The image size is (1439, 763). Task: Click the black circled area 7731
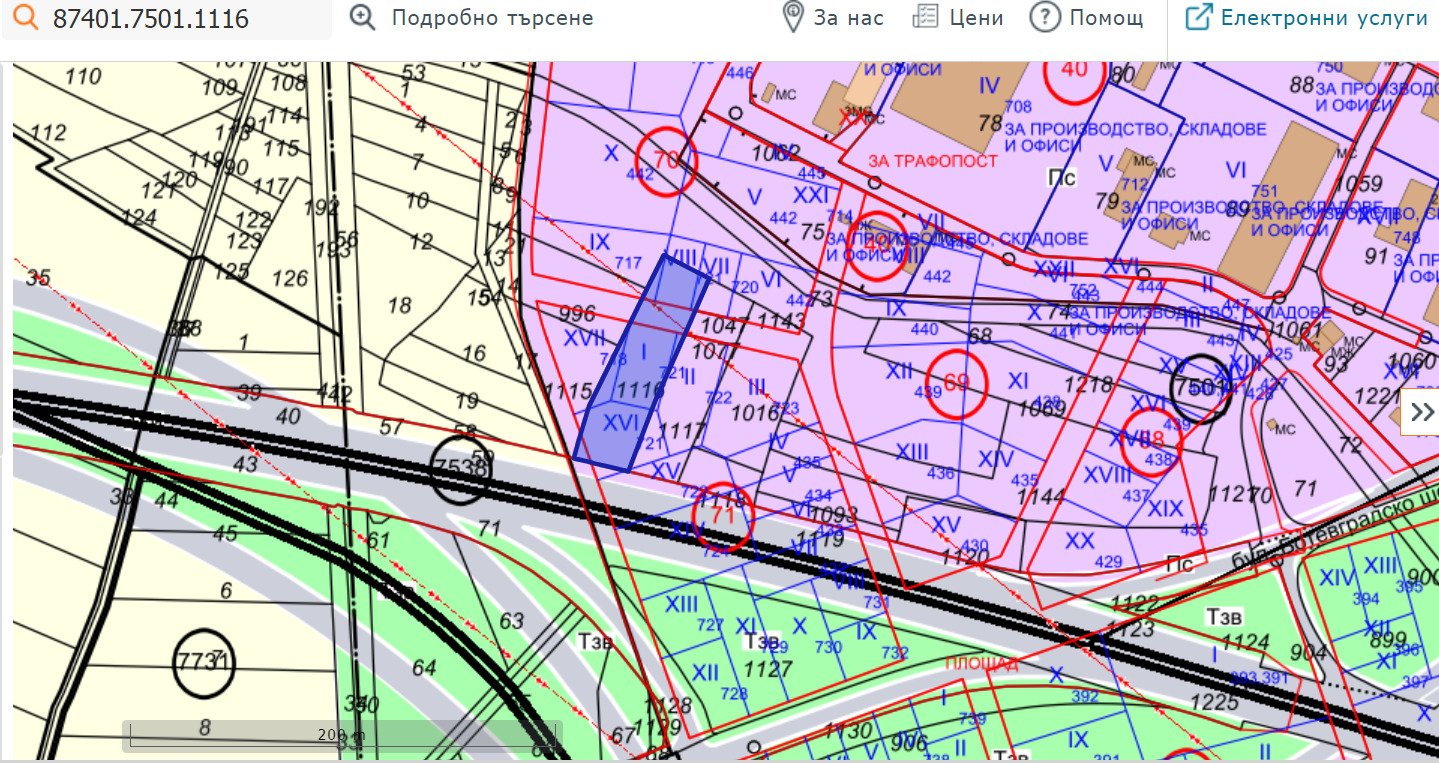coord(204,663)
